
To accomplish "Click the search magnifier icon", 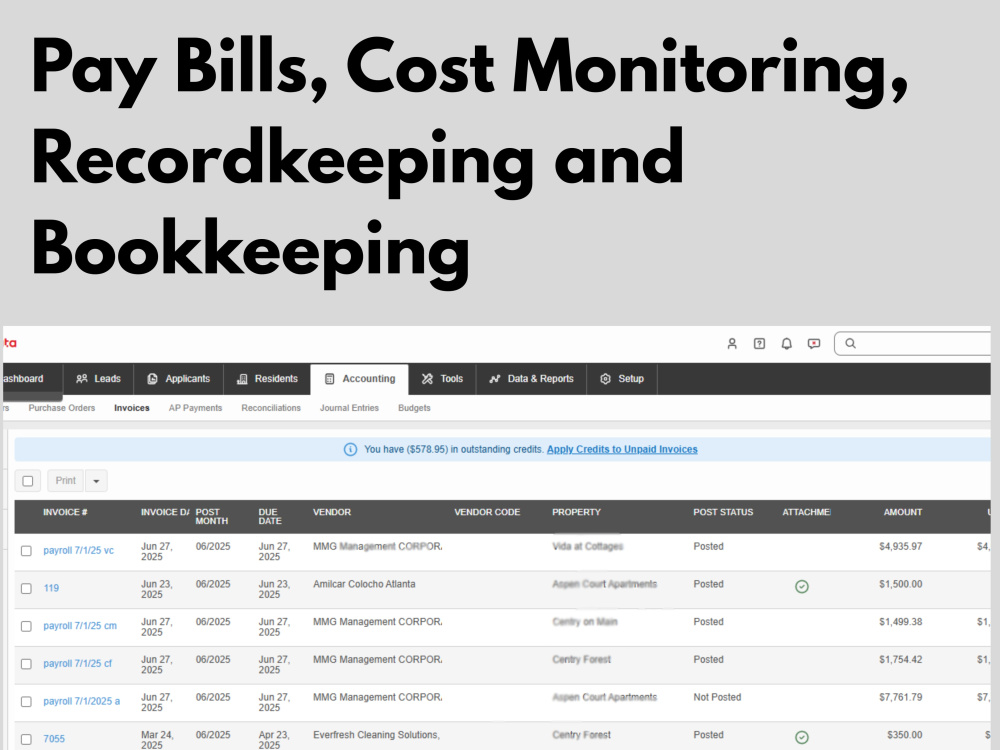I will (850, 343).
